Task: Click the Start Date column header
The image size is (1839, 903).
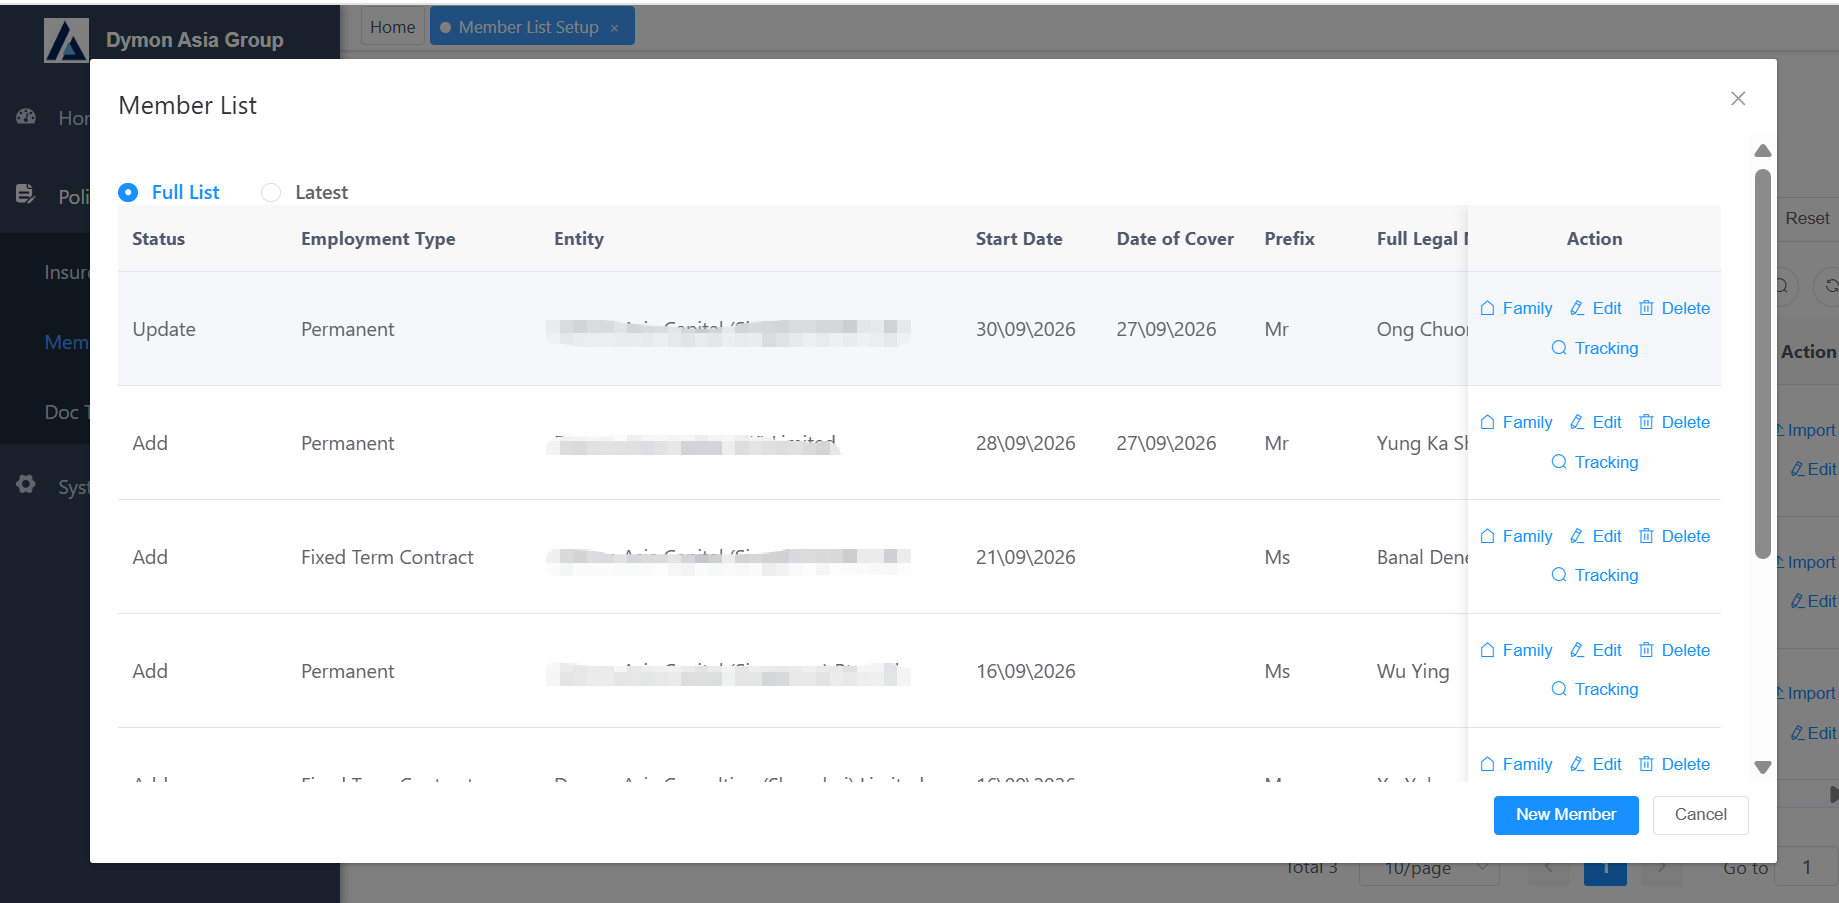Action: click(1019, 239)
